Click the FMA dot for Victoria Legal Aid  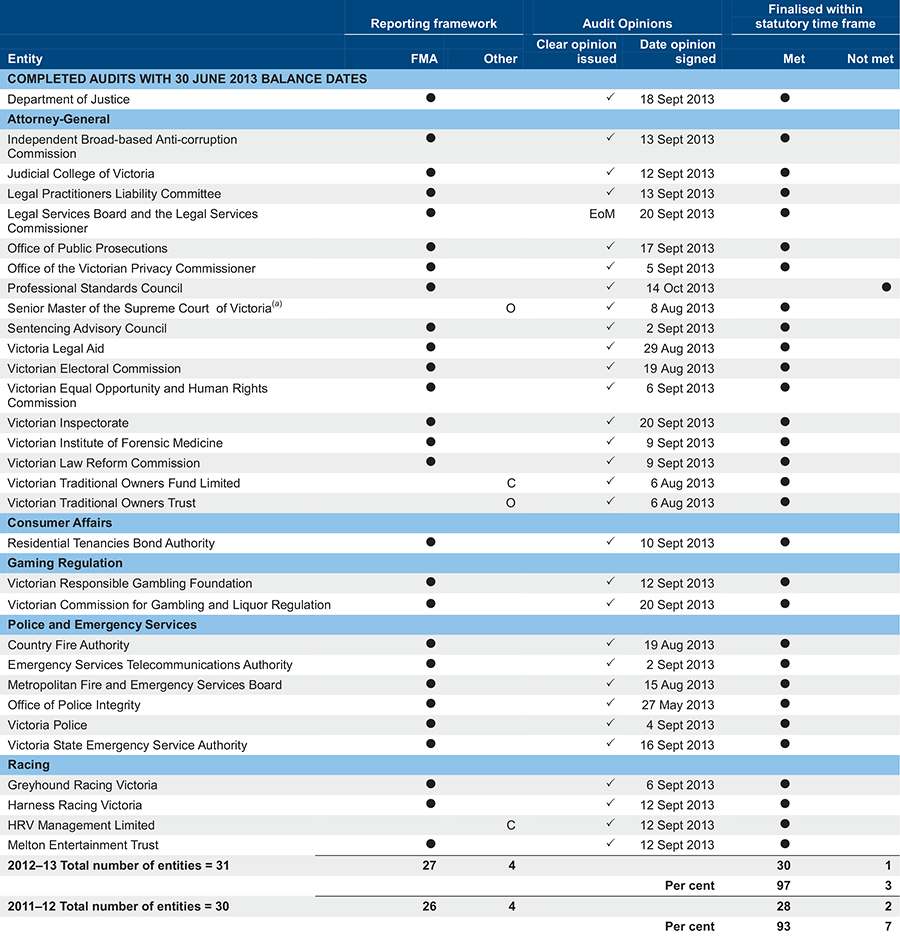coord(430,347)
